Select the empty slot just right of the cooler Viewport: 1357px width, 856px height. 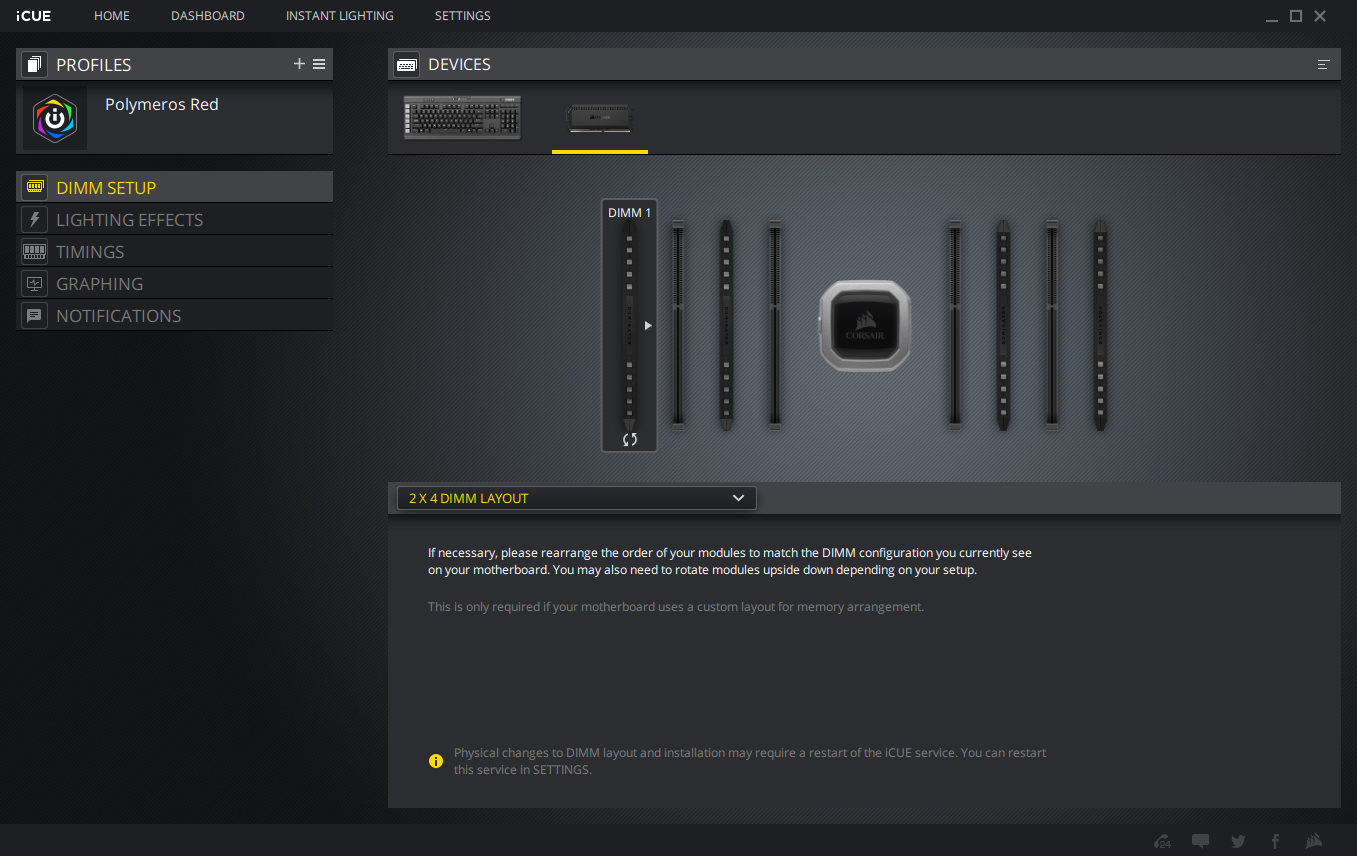click(x=955, y=325)
